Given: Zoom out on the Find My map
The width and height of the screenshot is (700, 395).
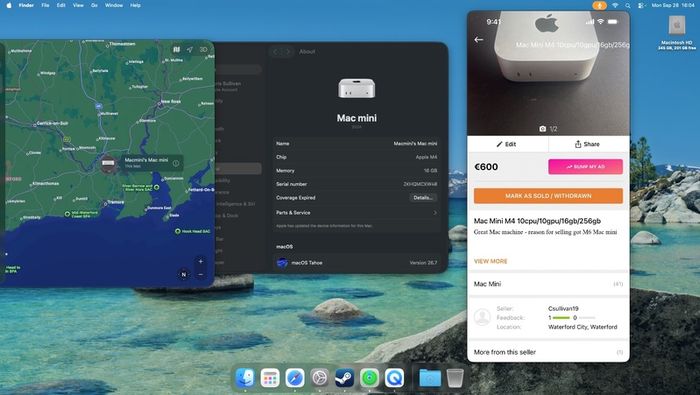Looking at the screenshot, I should click(x=200, y=274).
